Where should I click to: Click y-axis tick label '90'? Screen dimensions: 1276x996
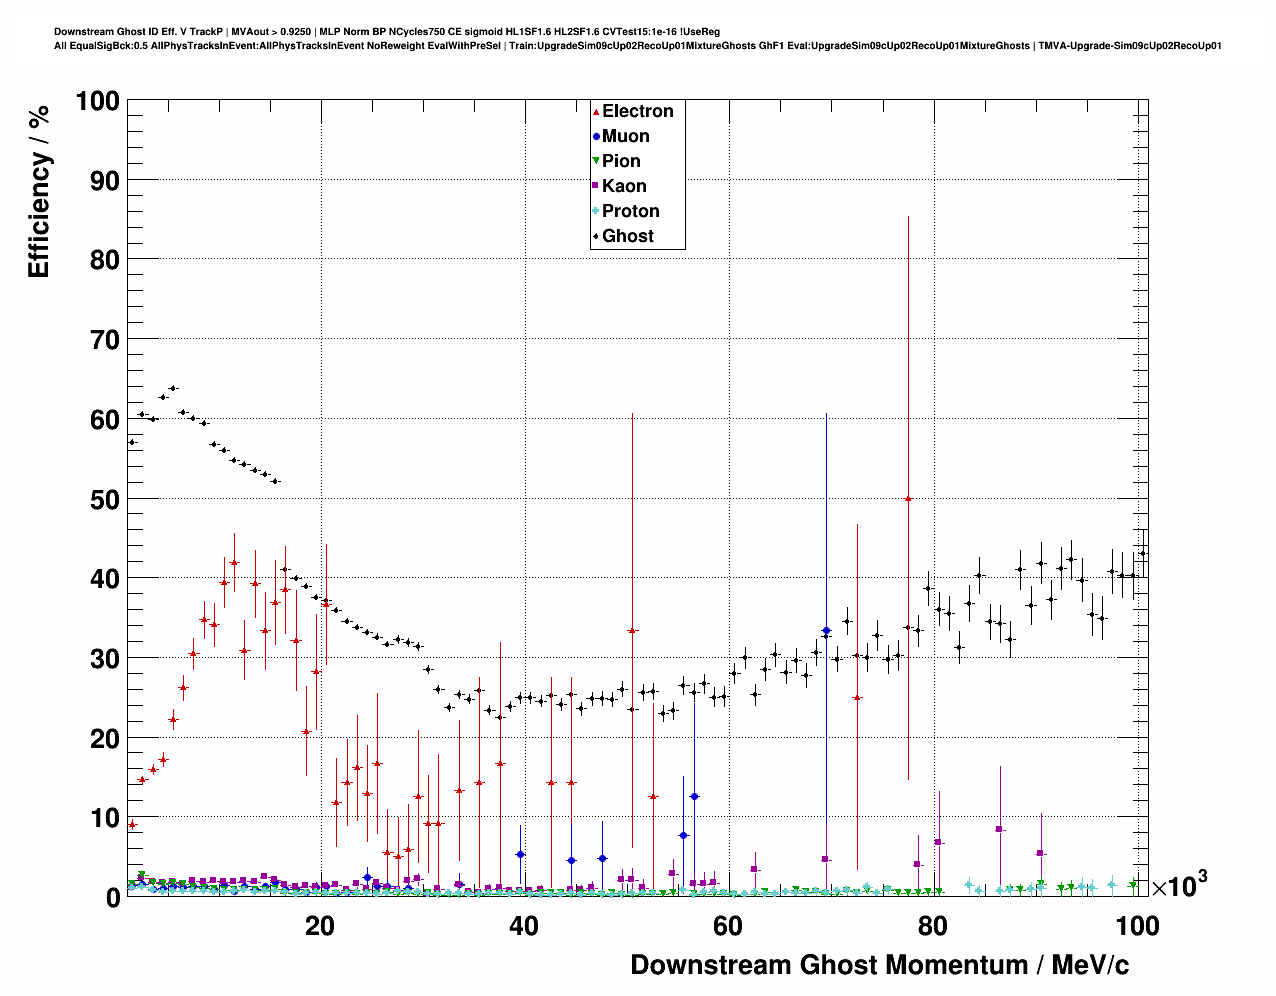(105, 180)
